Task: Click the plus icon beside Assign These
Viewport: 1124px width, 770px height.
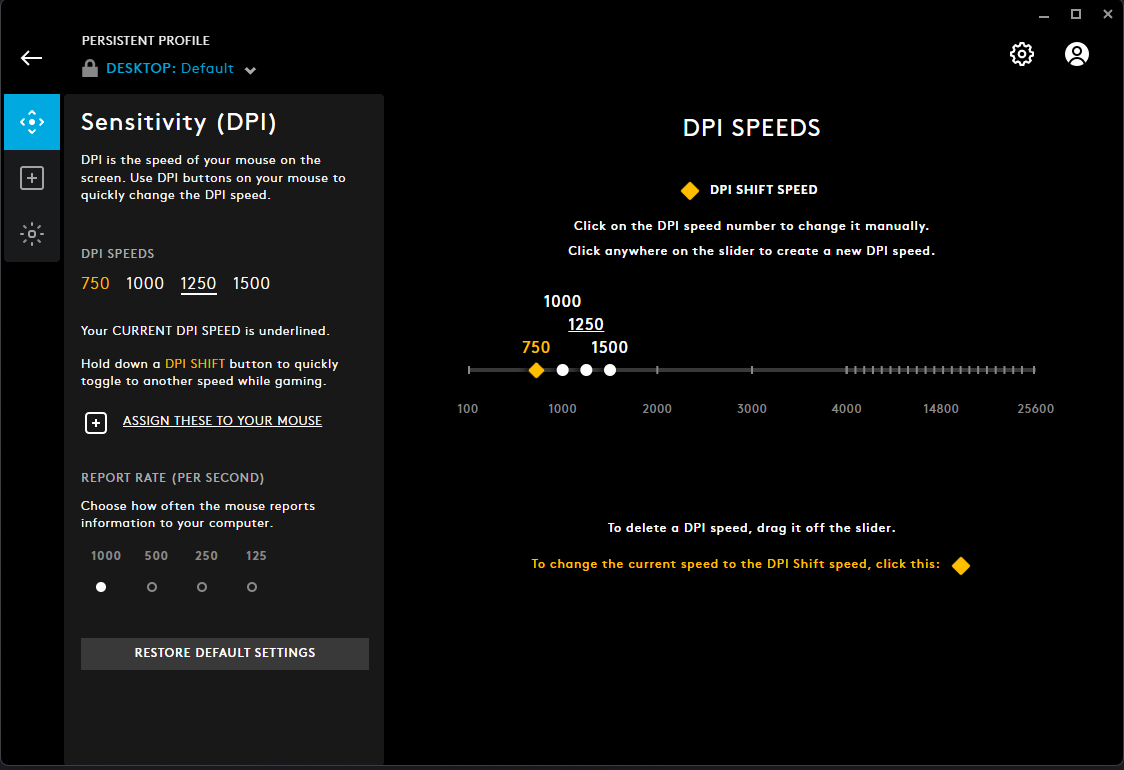Action: click(x=96, y=423)
